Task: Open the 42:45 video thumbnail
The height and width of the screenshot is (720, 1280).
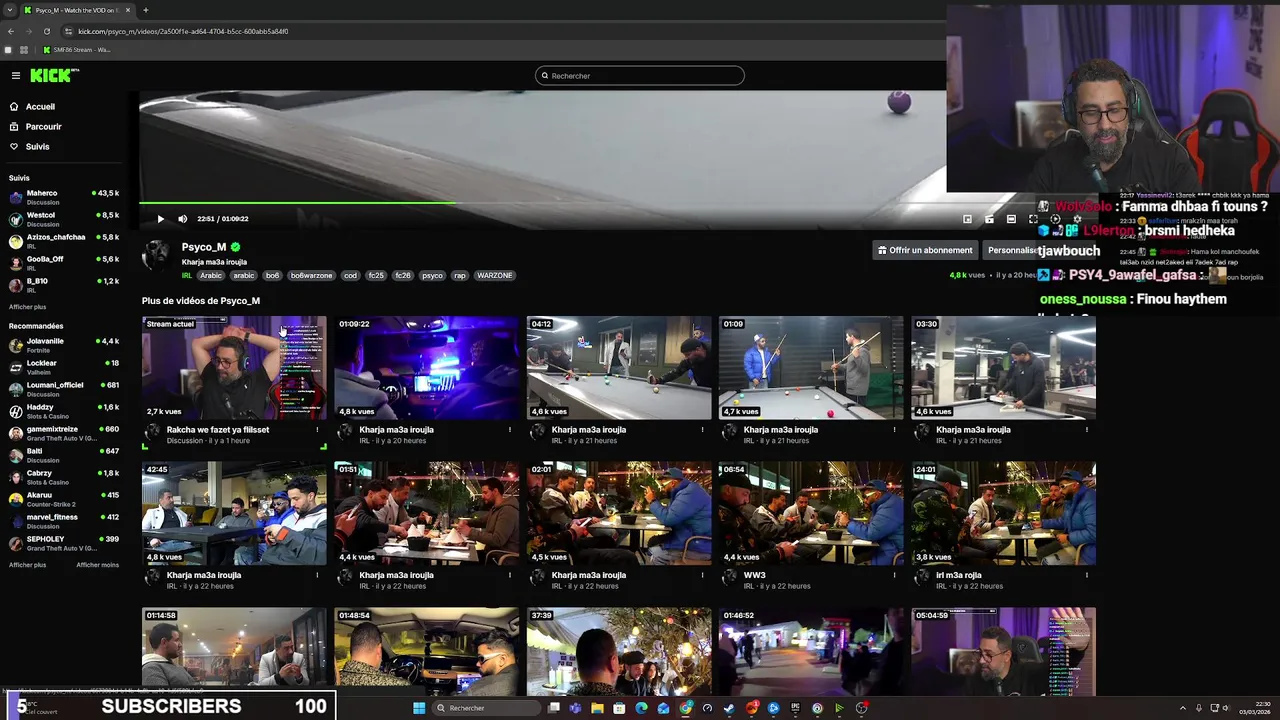Action: (x=234, y=513)
